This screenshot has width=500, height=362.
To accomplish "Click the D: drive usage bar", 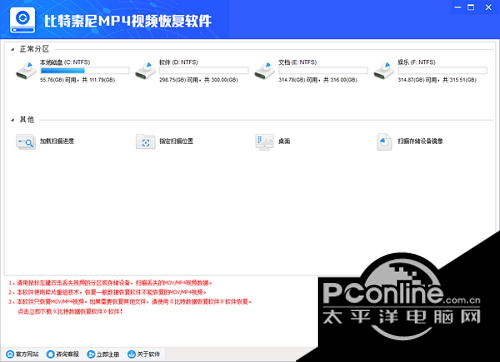I will click(x=204, y=70).
